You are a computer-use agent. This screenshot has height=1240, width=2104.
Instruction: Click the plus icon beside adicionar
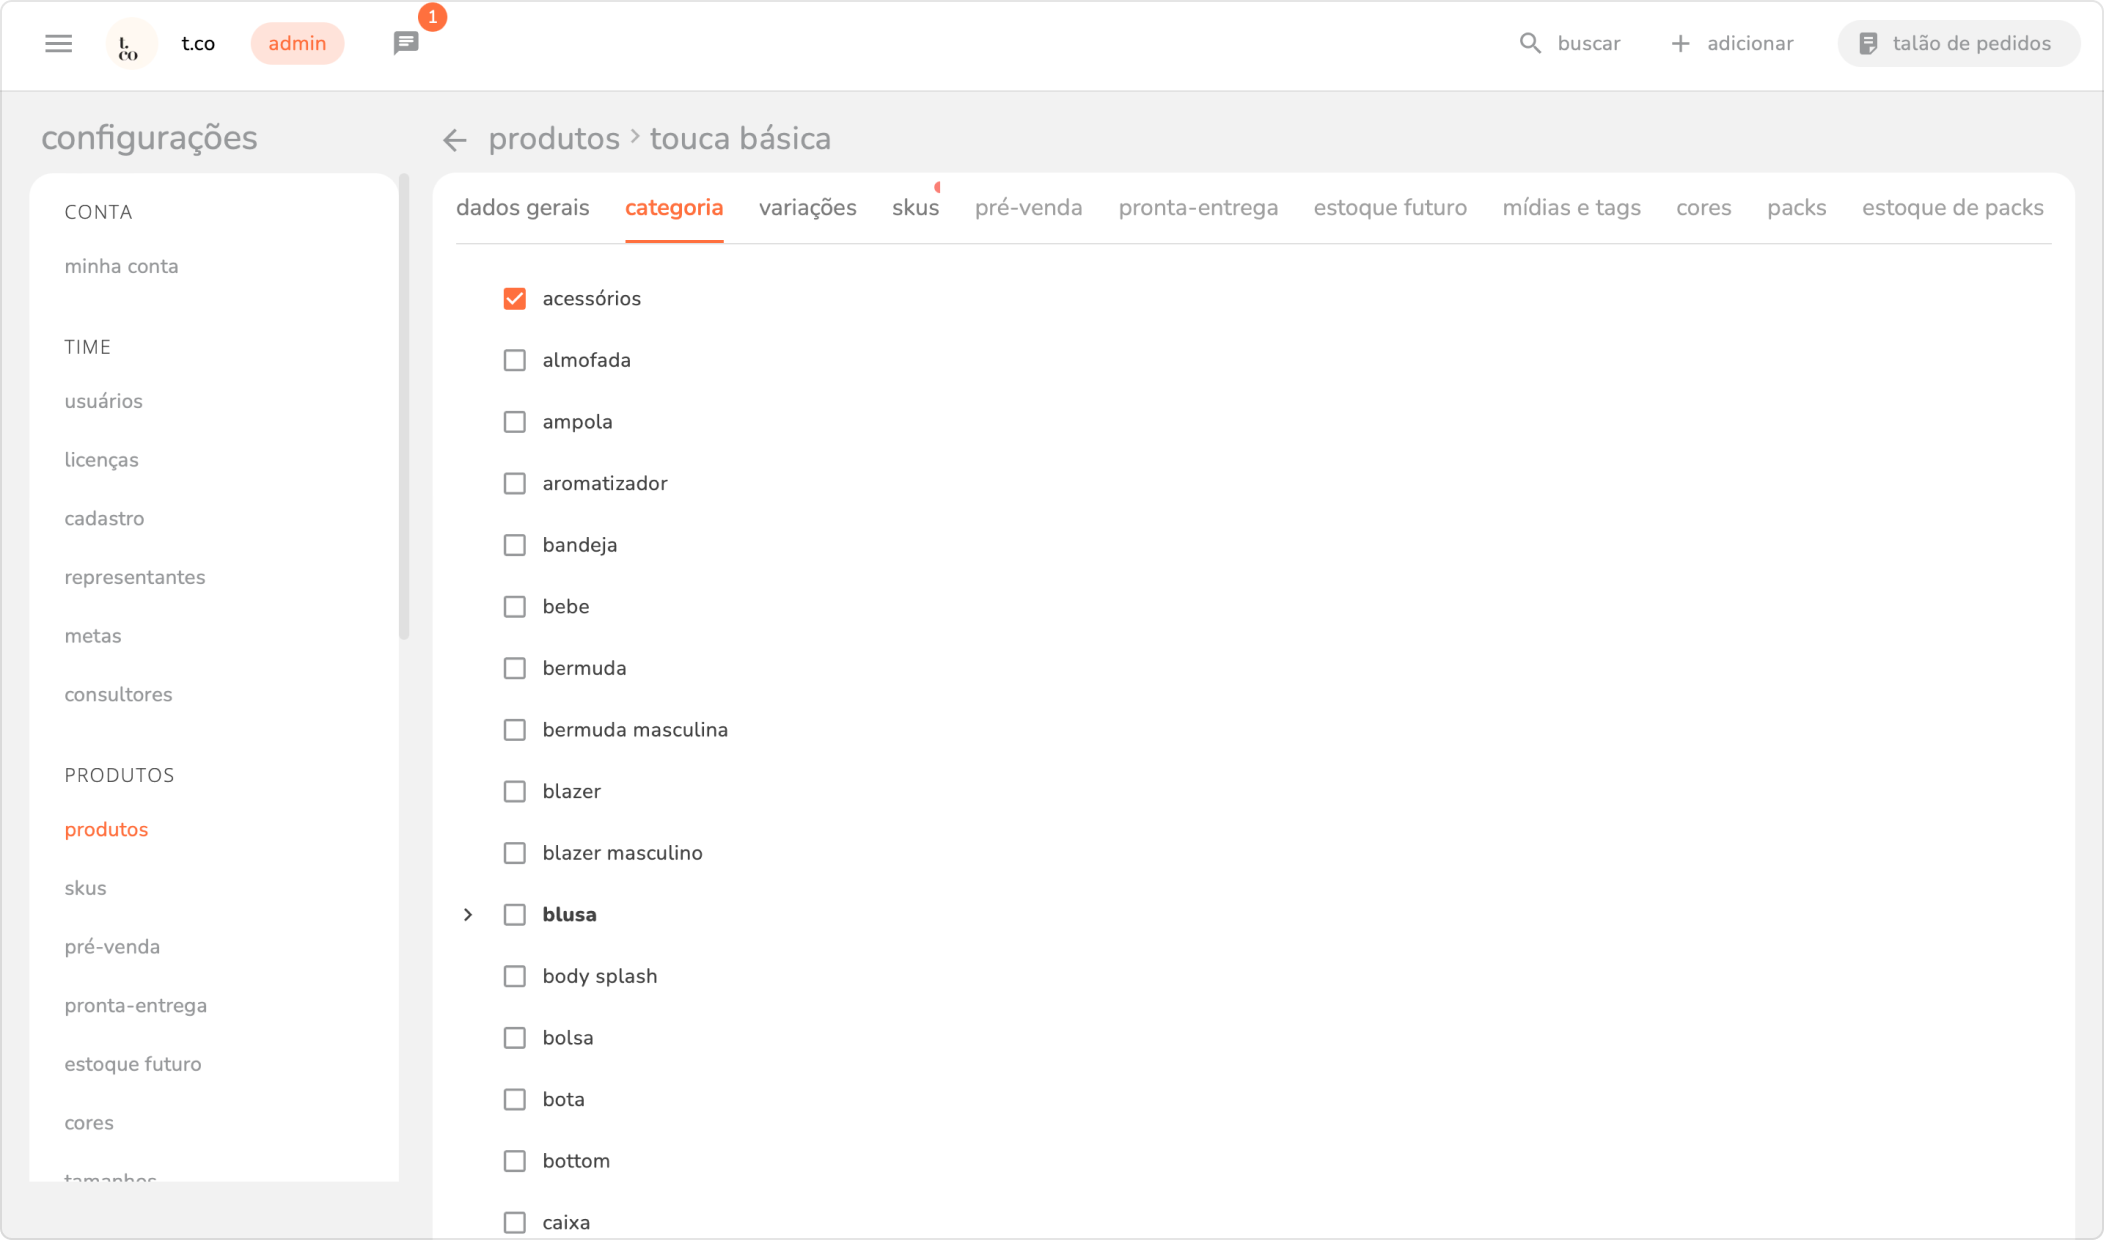coord(1680,43)
